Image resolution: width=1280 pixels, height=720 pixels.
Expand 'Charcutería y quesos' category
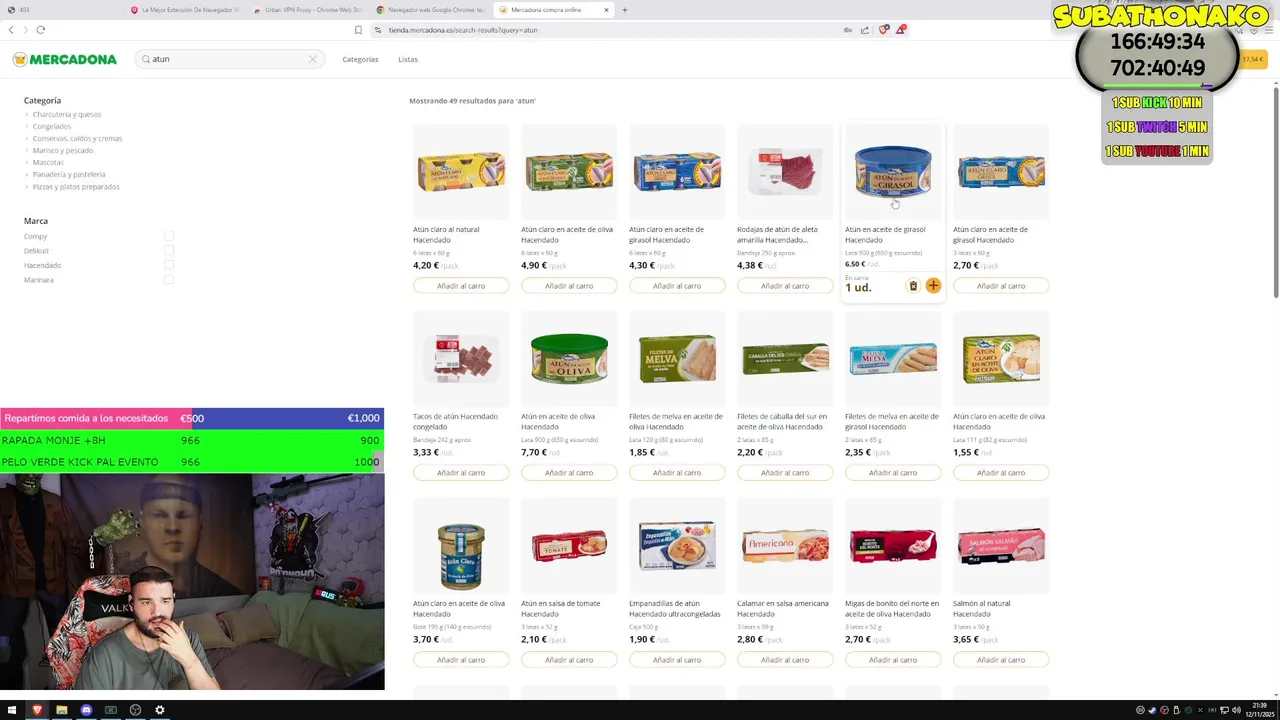[66, 114]
